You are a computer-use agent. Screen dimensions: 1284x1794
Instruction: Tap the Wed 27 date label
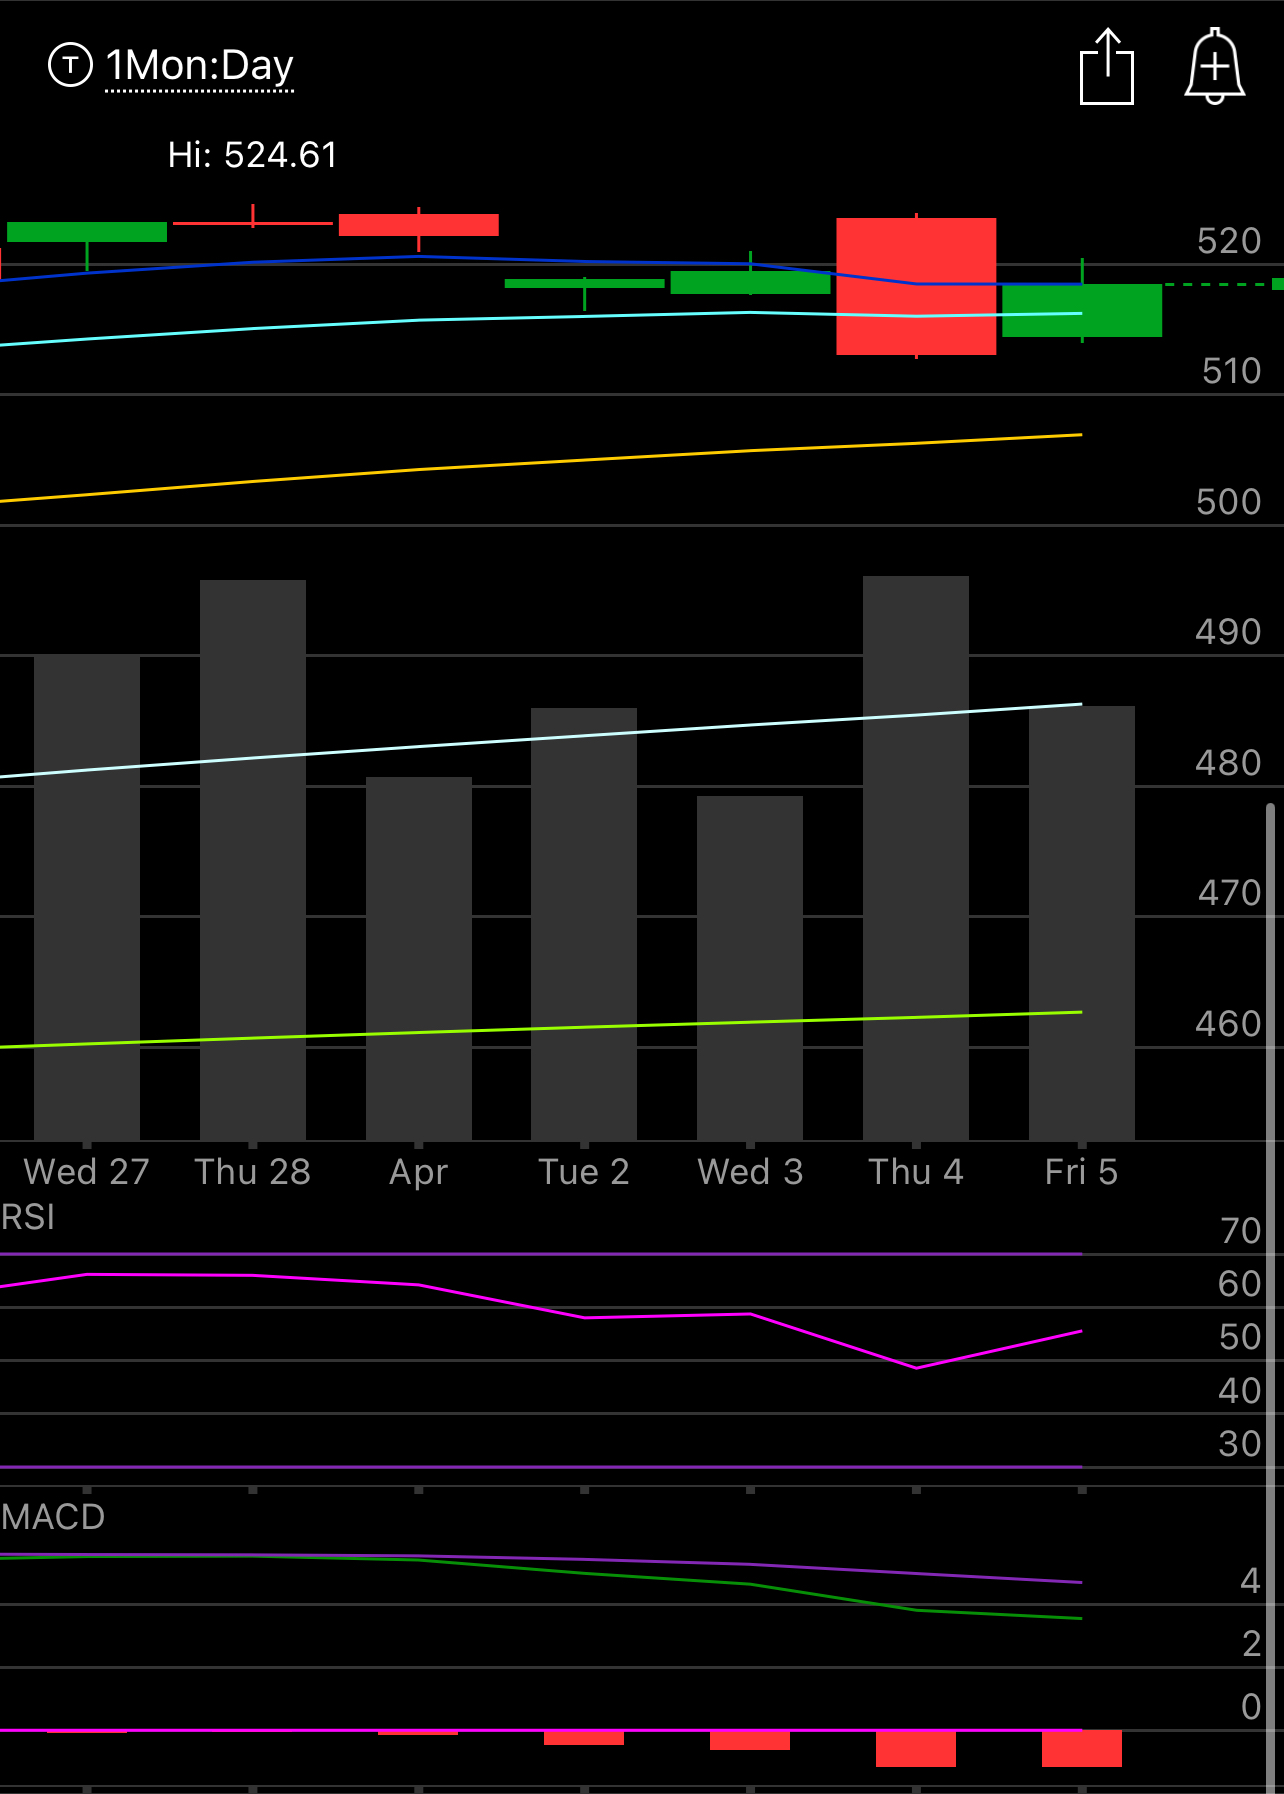tap(87, 1172)
